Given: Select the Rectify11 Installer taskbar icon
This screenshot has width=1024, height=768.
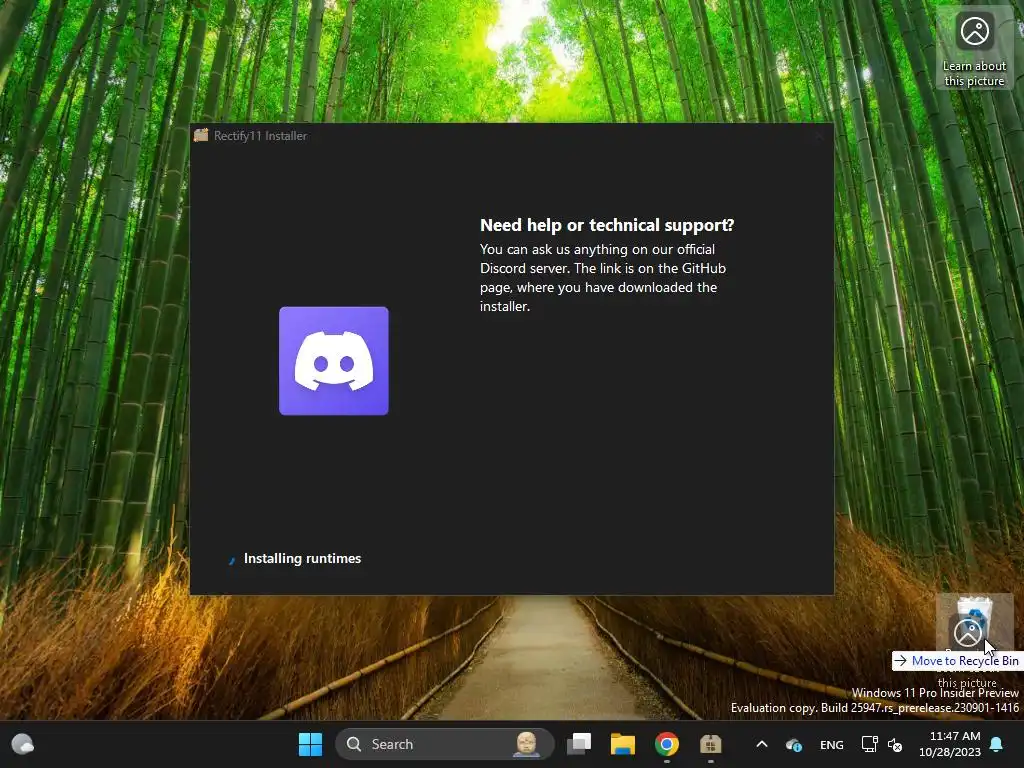Looking at the screenshot, I should click(711, 744).
